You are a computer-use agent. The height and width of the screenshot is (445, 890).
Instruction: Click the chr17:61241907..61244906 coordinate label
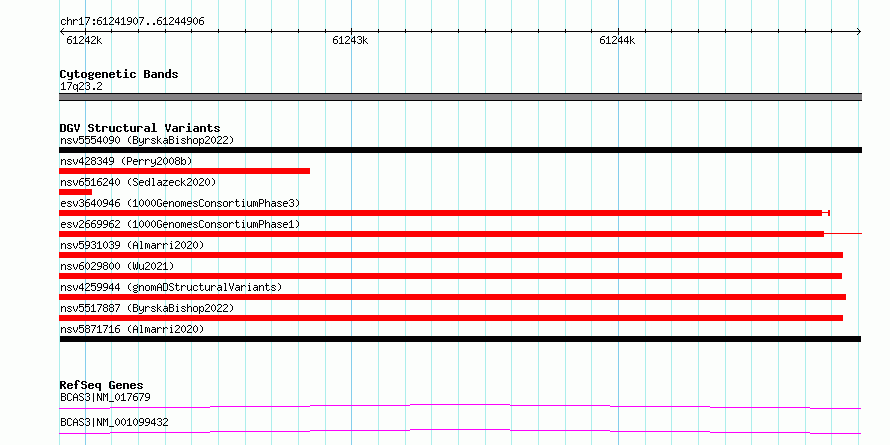(132, 22)
